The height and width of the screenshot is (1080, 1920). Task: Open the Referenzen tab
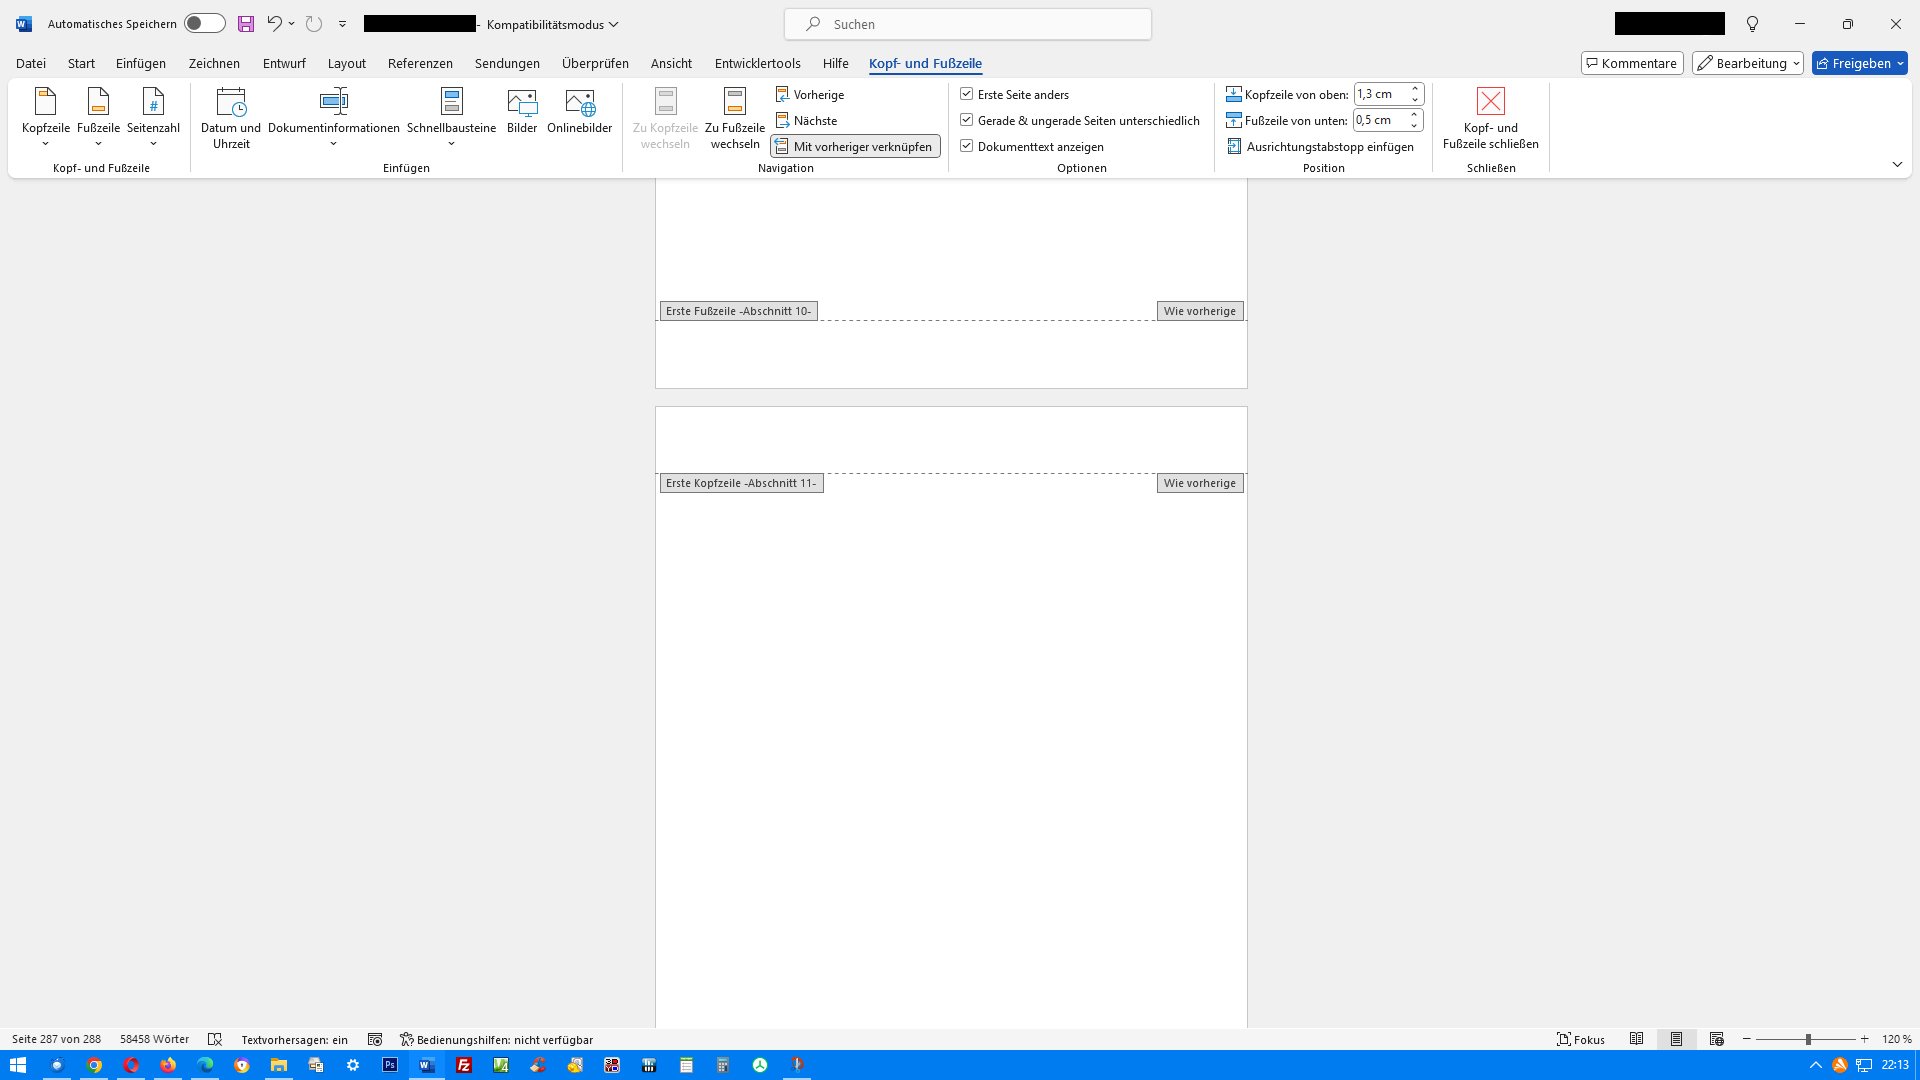click(x=420, y=63)
